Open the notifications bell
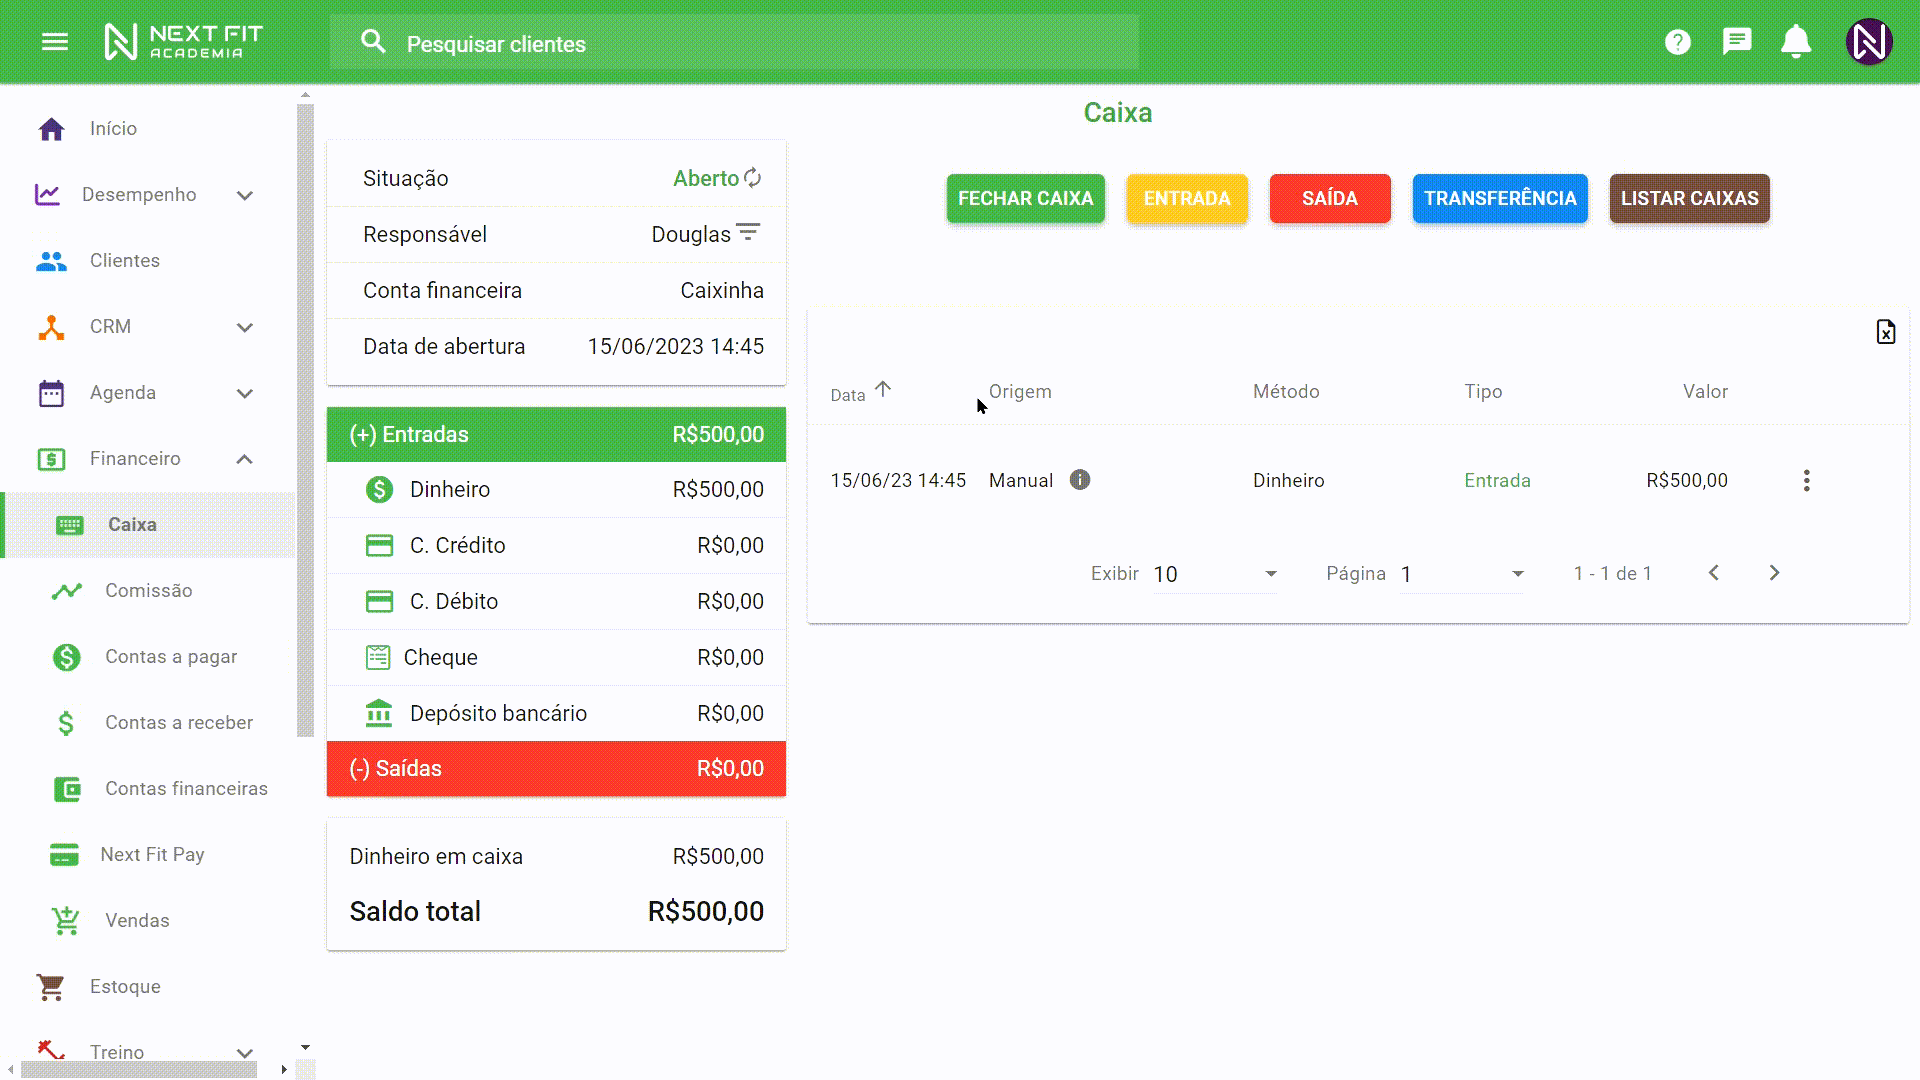Screen dimensions: 1920x1080 coord(1796,42)
